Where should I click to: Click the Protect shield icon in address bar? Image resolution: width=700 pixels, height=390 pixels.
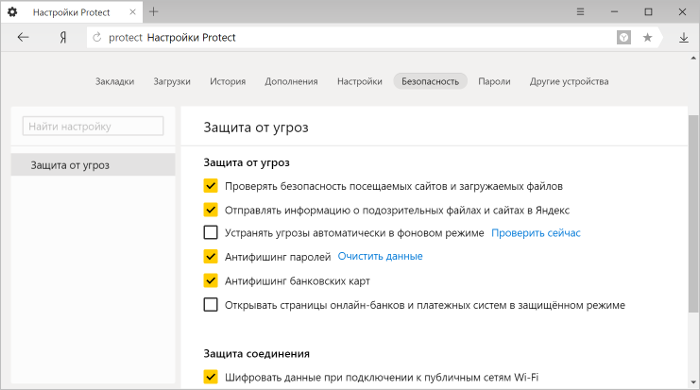tap(624, 37)
